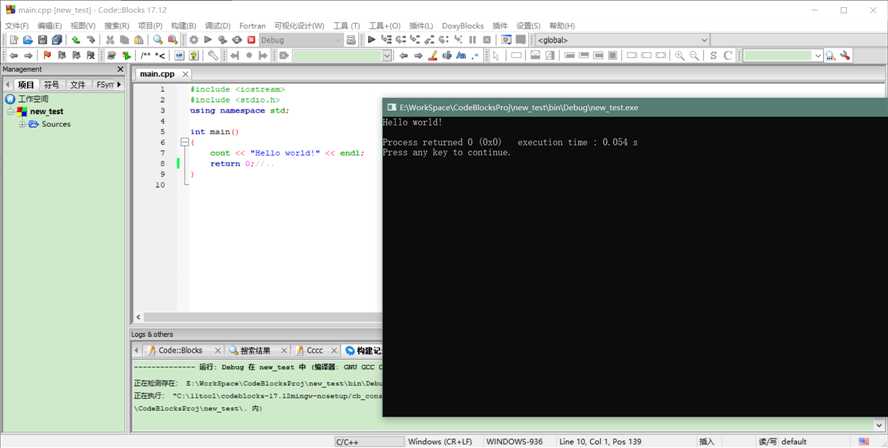Click the Paste icon

pyautogui.click(x=139, y=40)
